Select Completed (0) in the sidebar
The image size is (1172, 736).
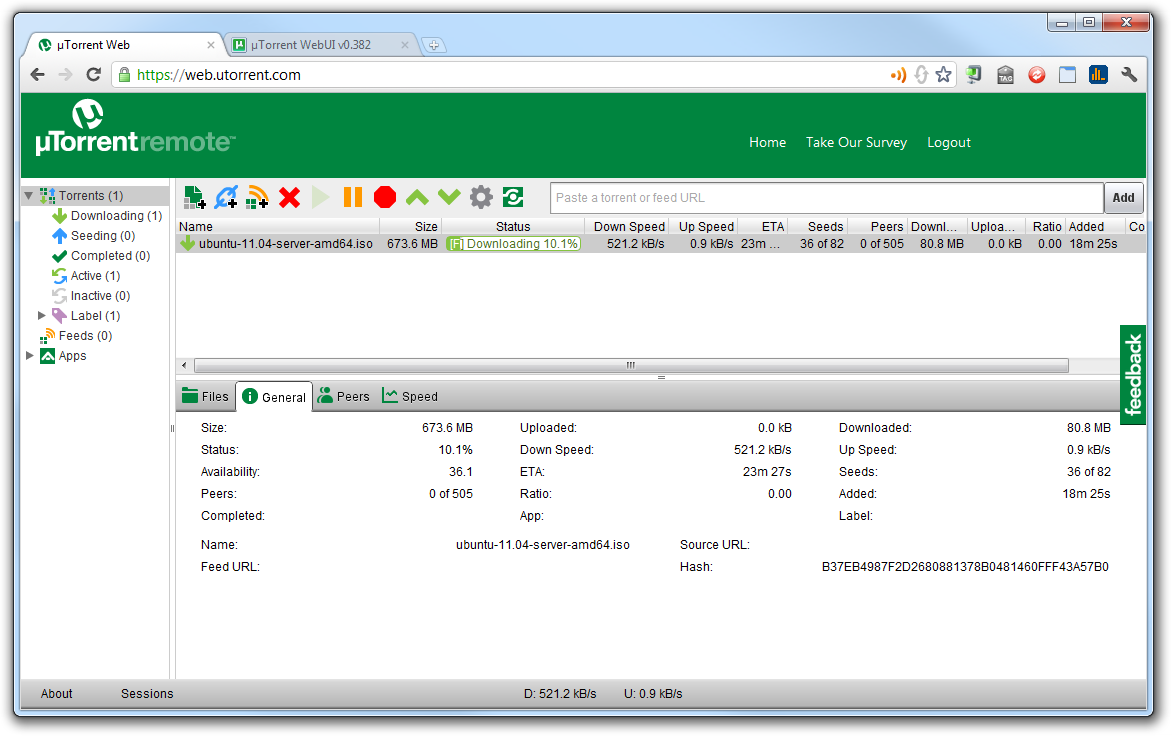click(x=101, y=256)
